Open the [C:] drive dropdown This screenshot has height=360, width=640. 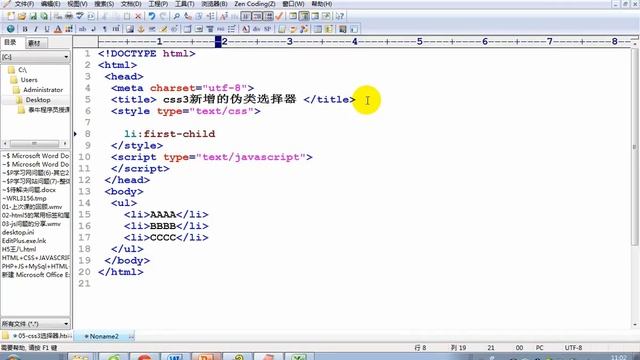pyautogui.click(x=66, y=57)
